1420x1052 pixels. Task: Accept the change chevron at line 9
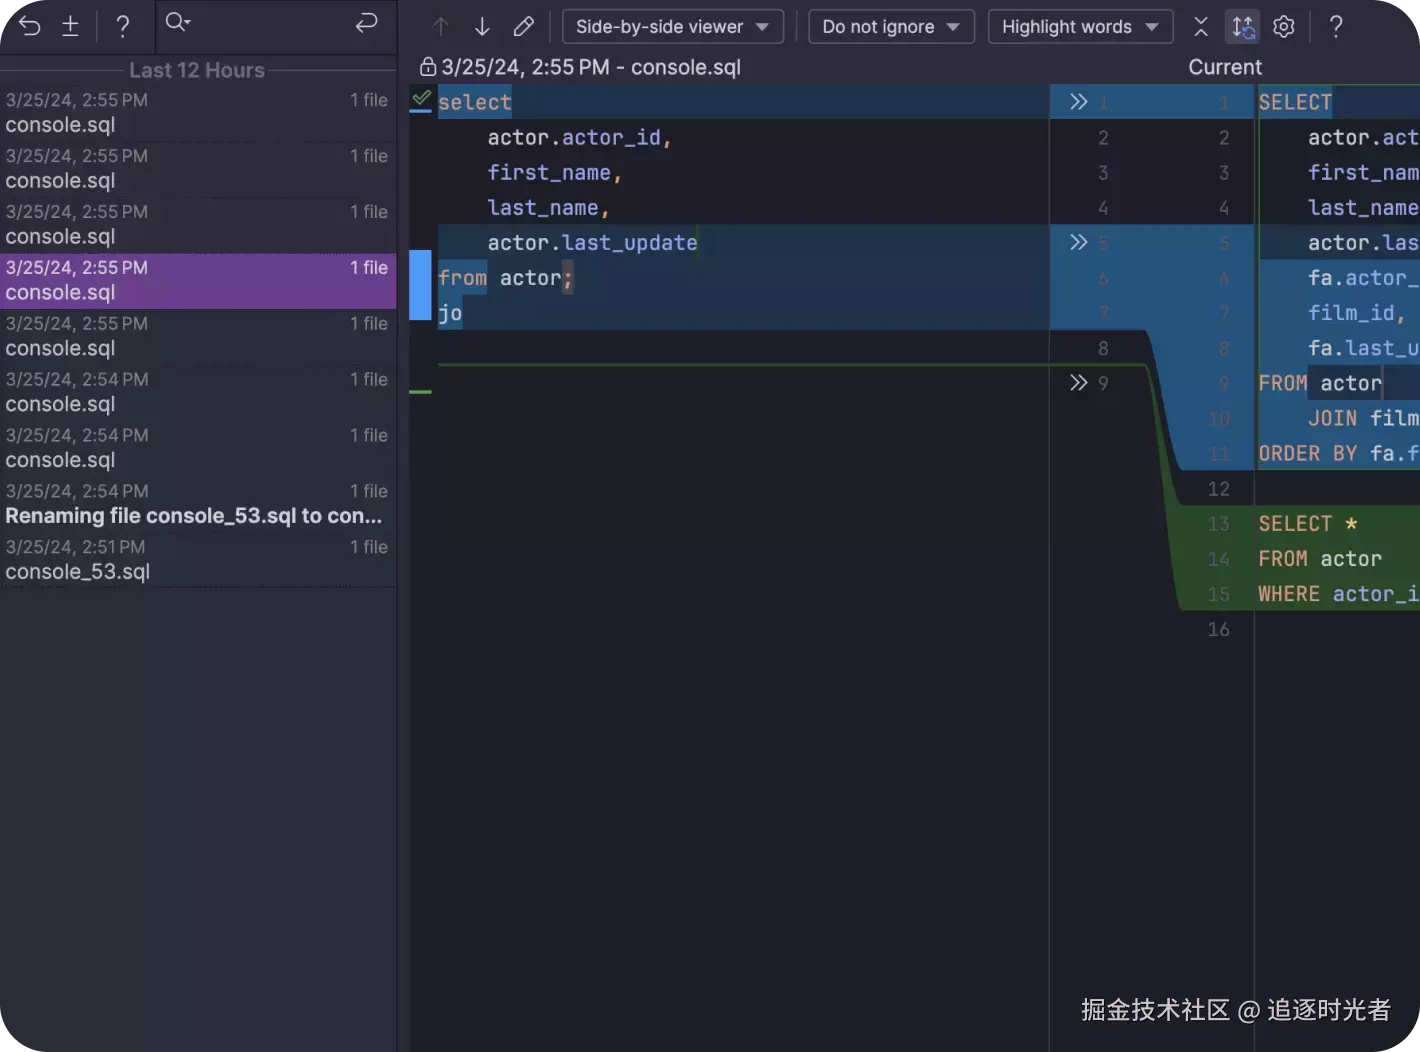click(1078, 383)
